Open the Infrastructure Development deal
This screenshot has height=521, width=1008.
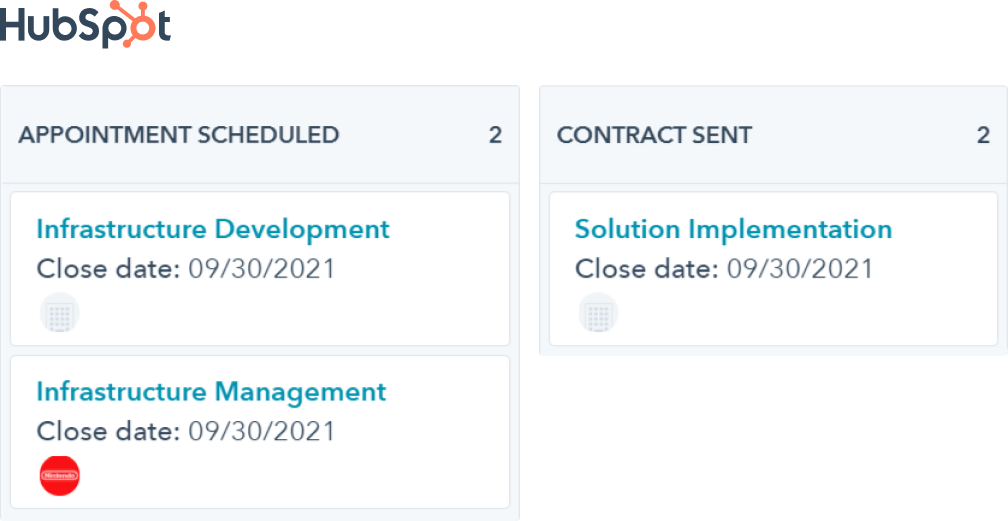coord(213,229)
